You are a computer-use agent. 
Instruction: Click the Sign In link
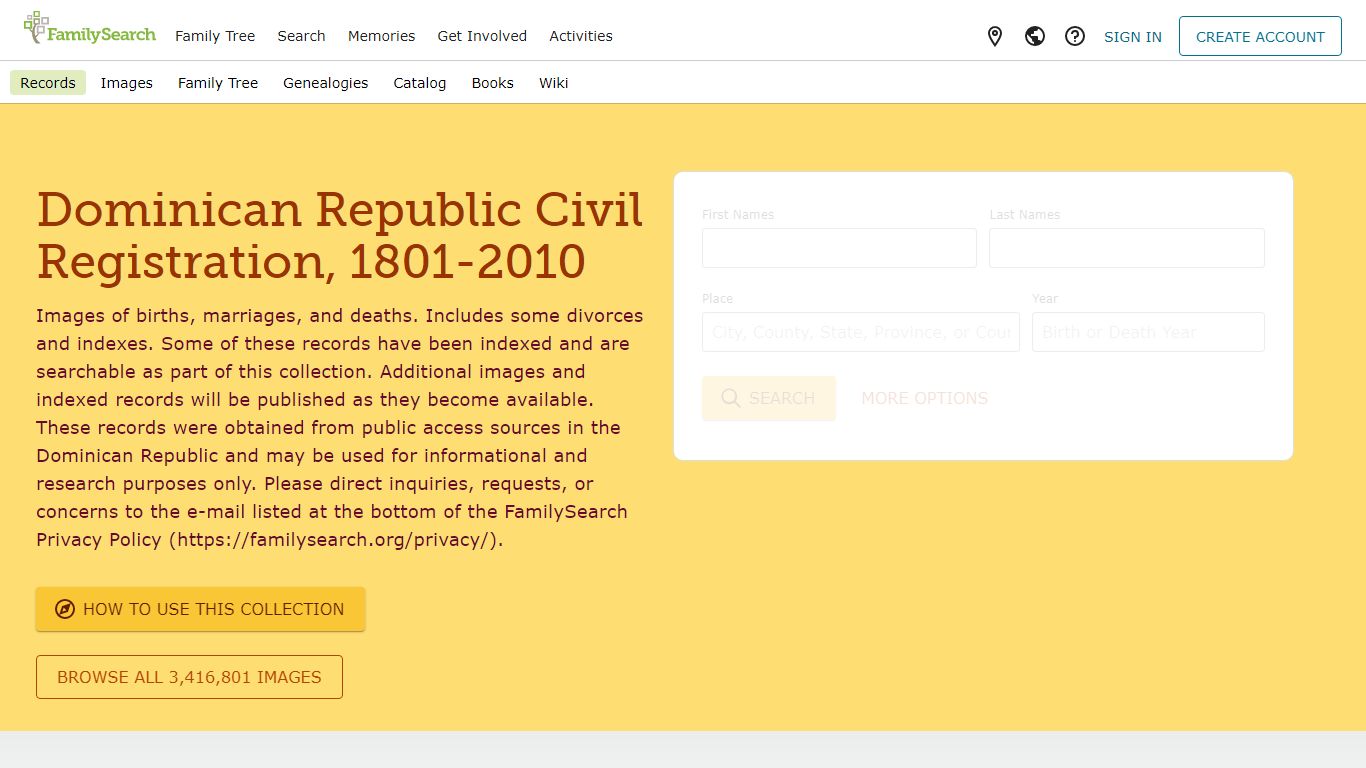click(x=1133, y=37)
